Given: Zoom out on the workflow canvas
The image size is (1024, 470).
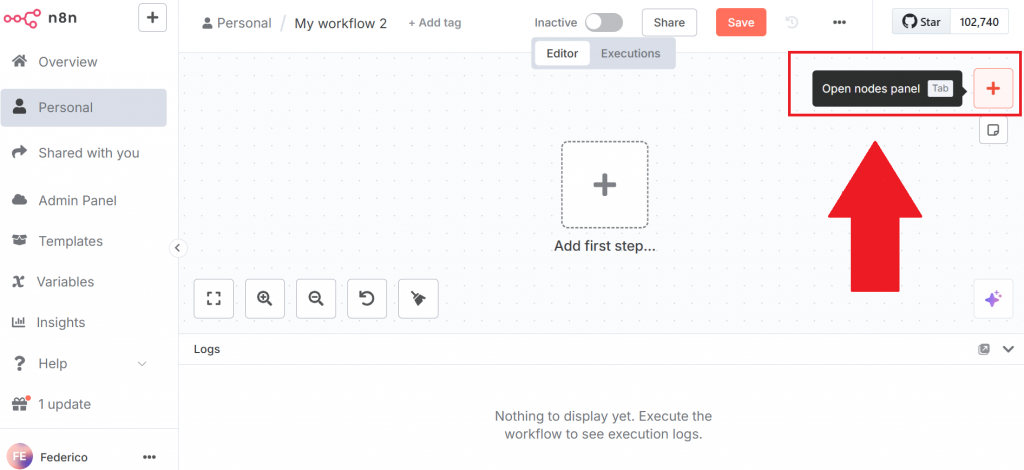Looking at the screenshot, I should (316, 298).
